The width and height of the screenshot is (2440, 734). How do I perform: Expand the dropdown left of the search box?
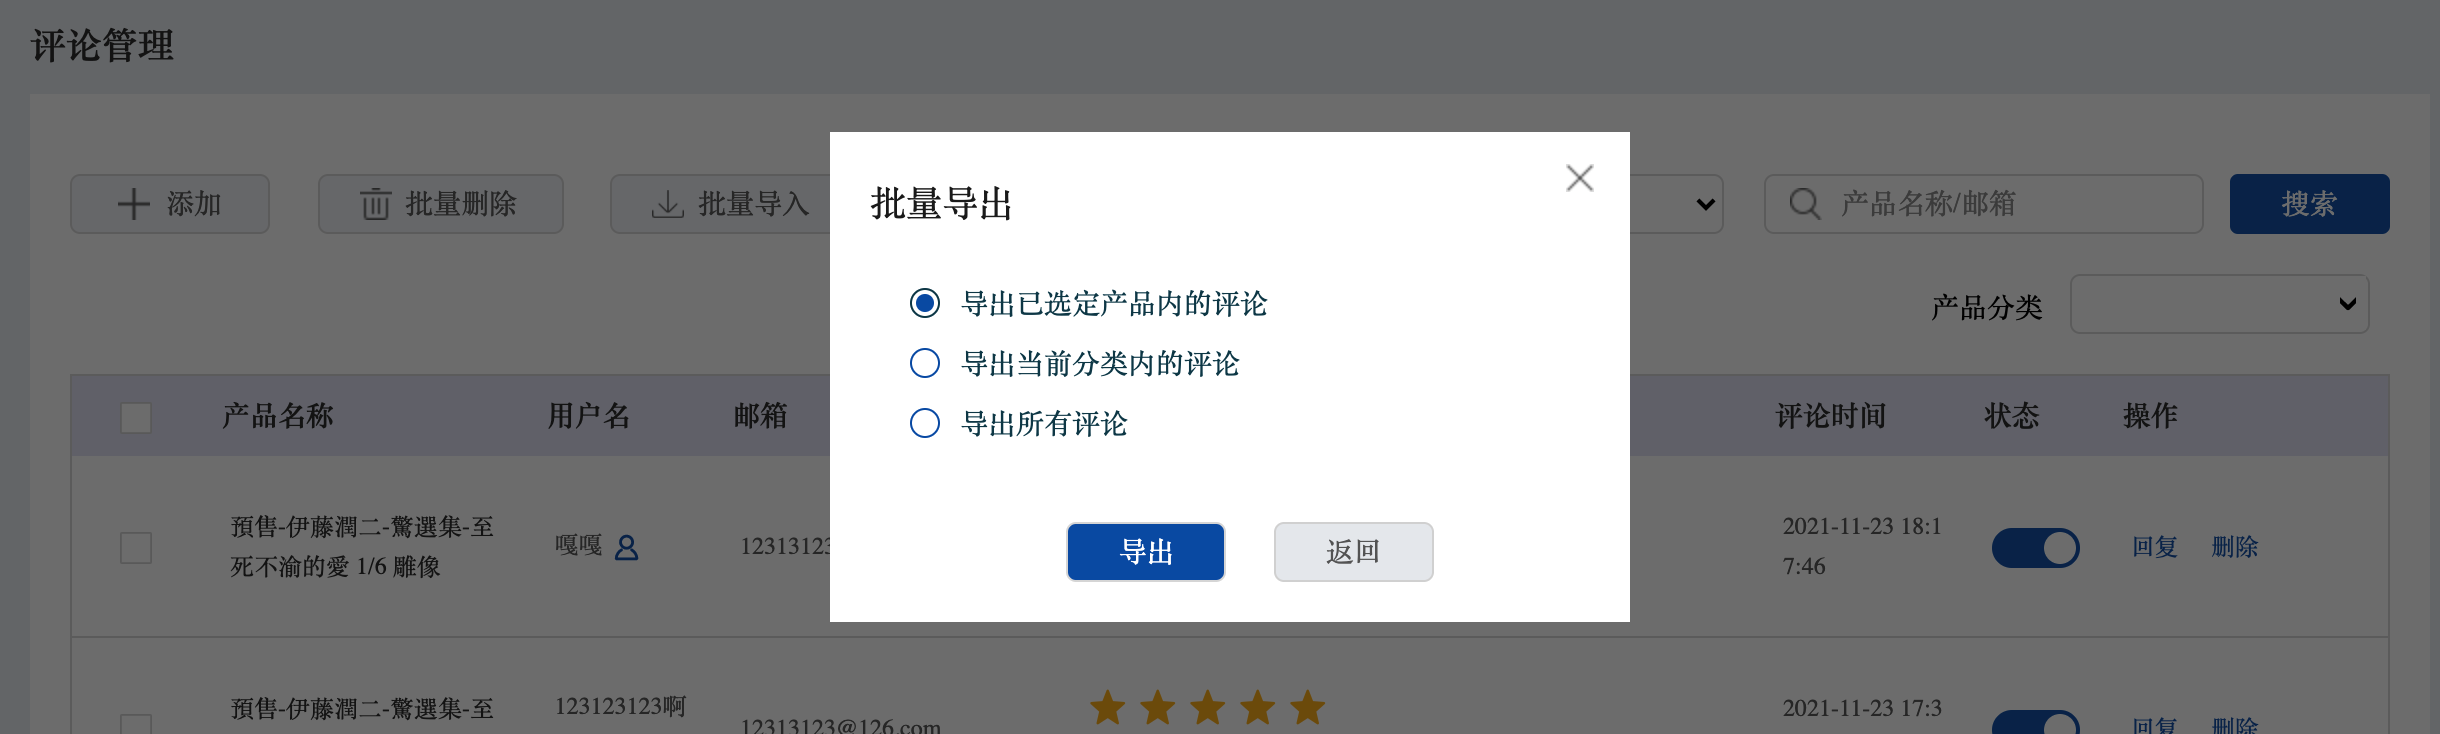[x=1677, y=204]
